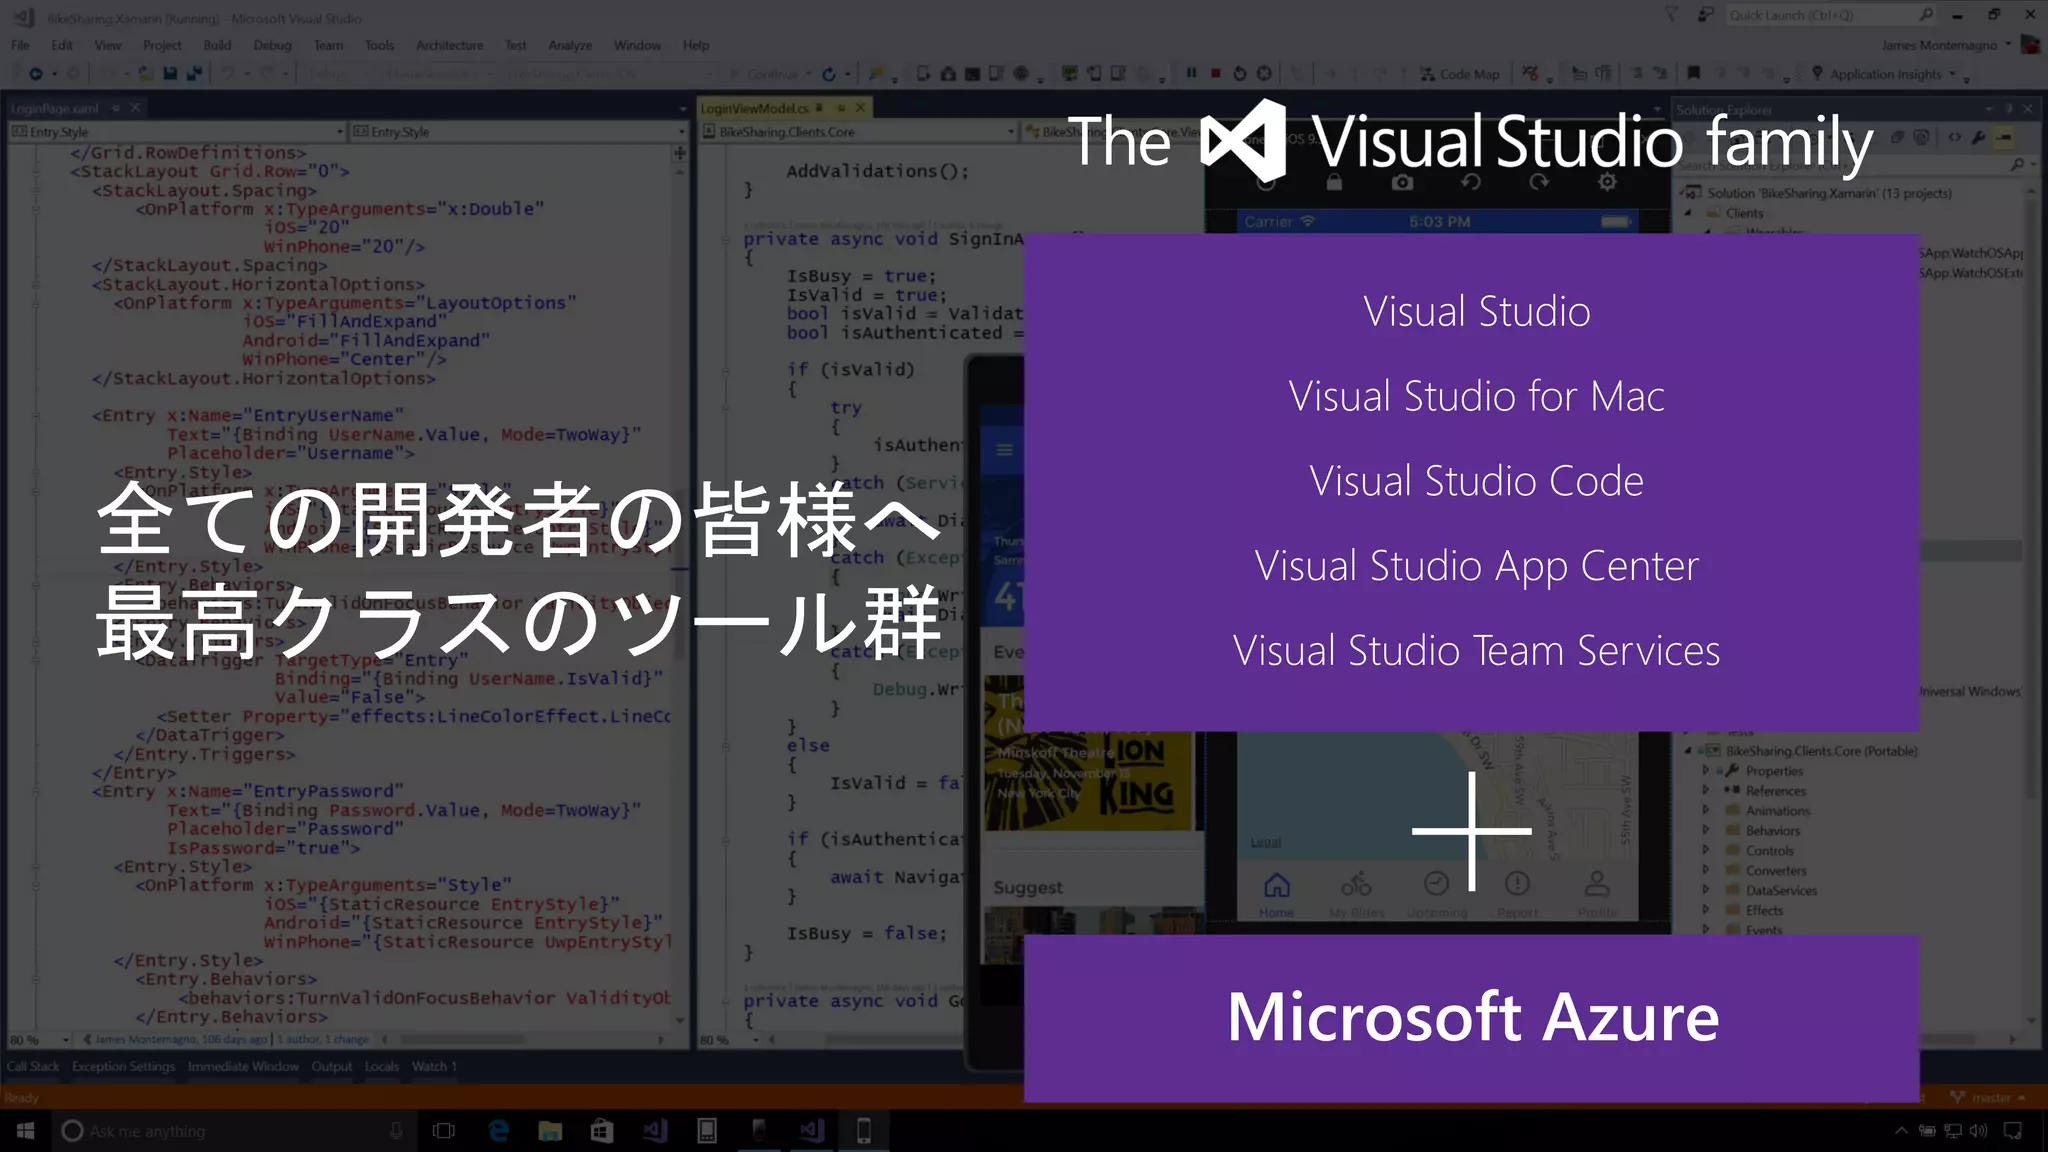Click the feedback icon near Quick Launch
The width and height of the screenshot is (2048, 1152).
tap(1705, 15)
